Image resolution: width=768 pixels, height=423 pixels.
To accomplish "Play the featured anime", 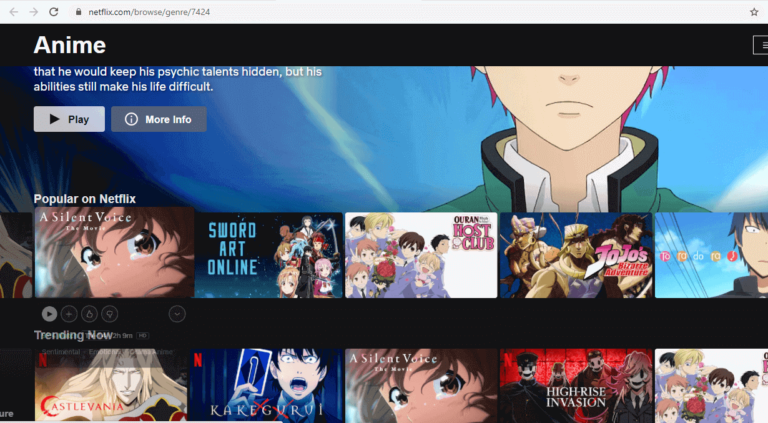I will pyautogui.click(x=69, y=119).
